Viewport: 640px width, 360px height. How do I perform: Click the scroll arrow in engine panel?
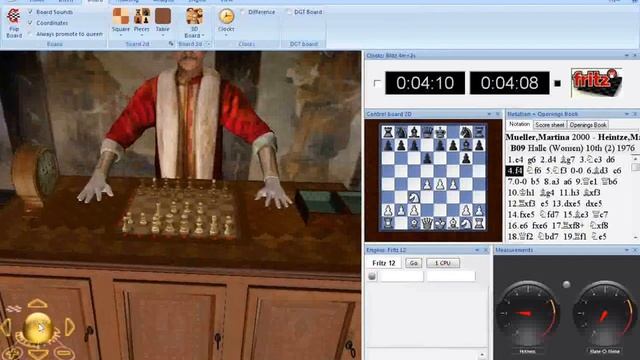(482, 355)
